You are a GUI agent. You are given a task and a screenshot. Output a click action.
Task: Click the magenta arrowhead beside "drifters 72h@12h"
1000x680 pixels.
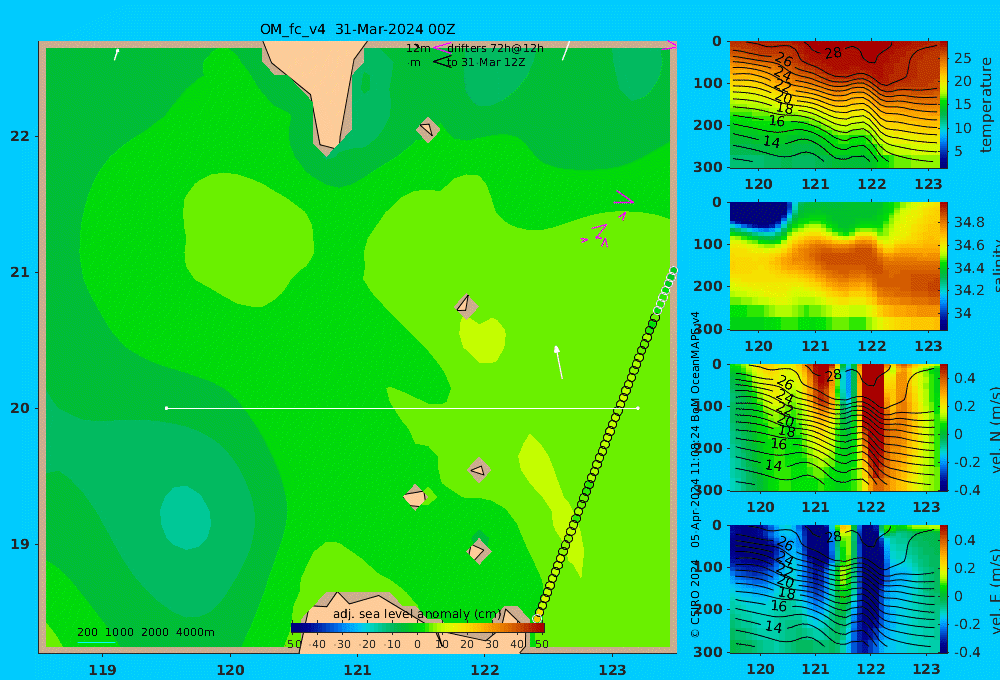[x=441, y=47]
